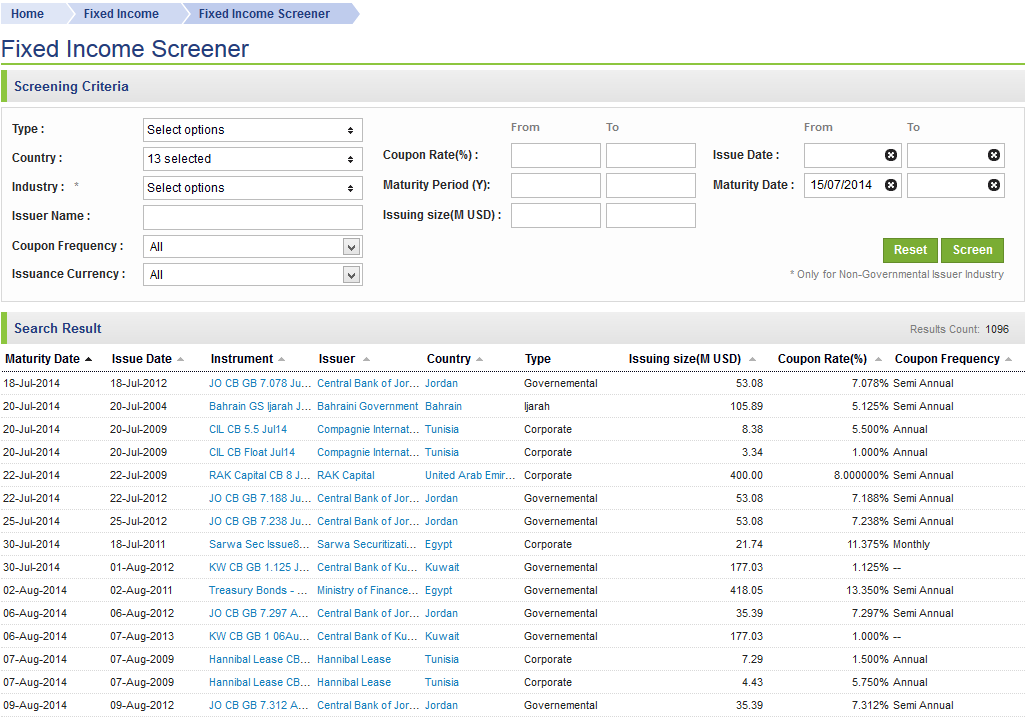Expand the Issuance Currency dropdown

pos(352,275)
